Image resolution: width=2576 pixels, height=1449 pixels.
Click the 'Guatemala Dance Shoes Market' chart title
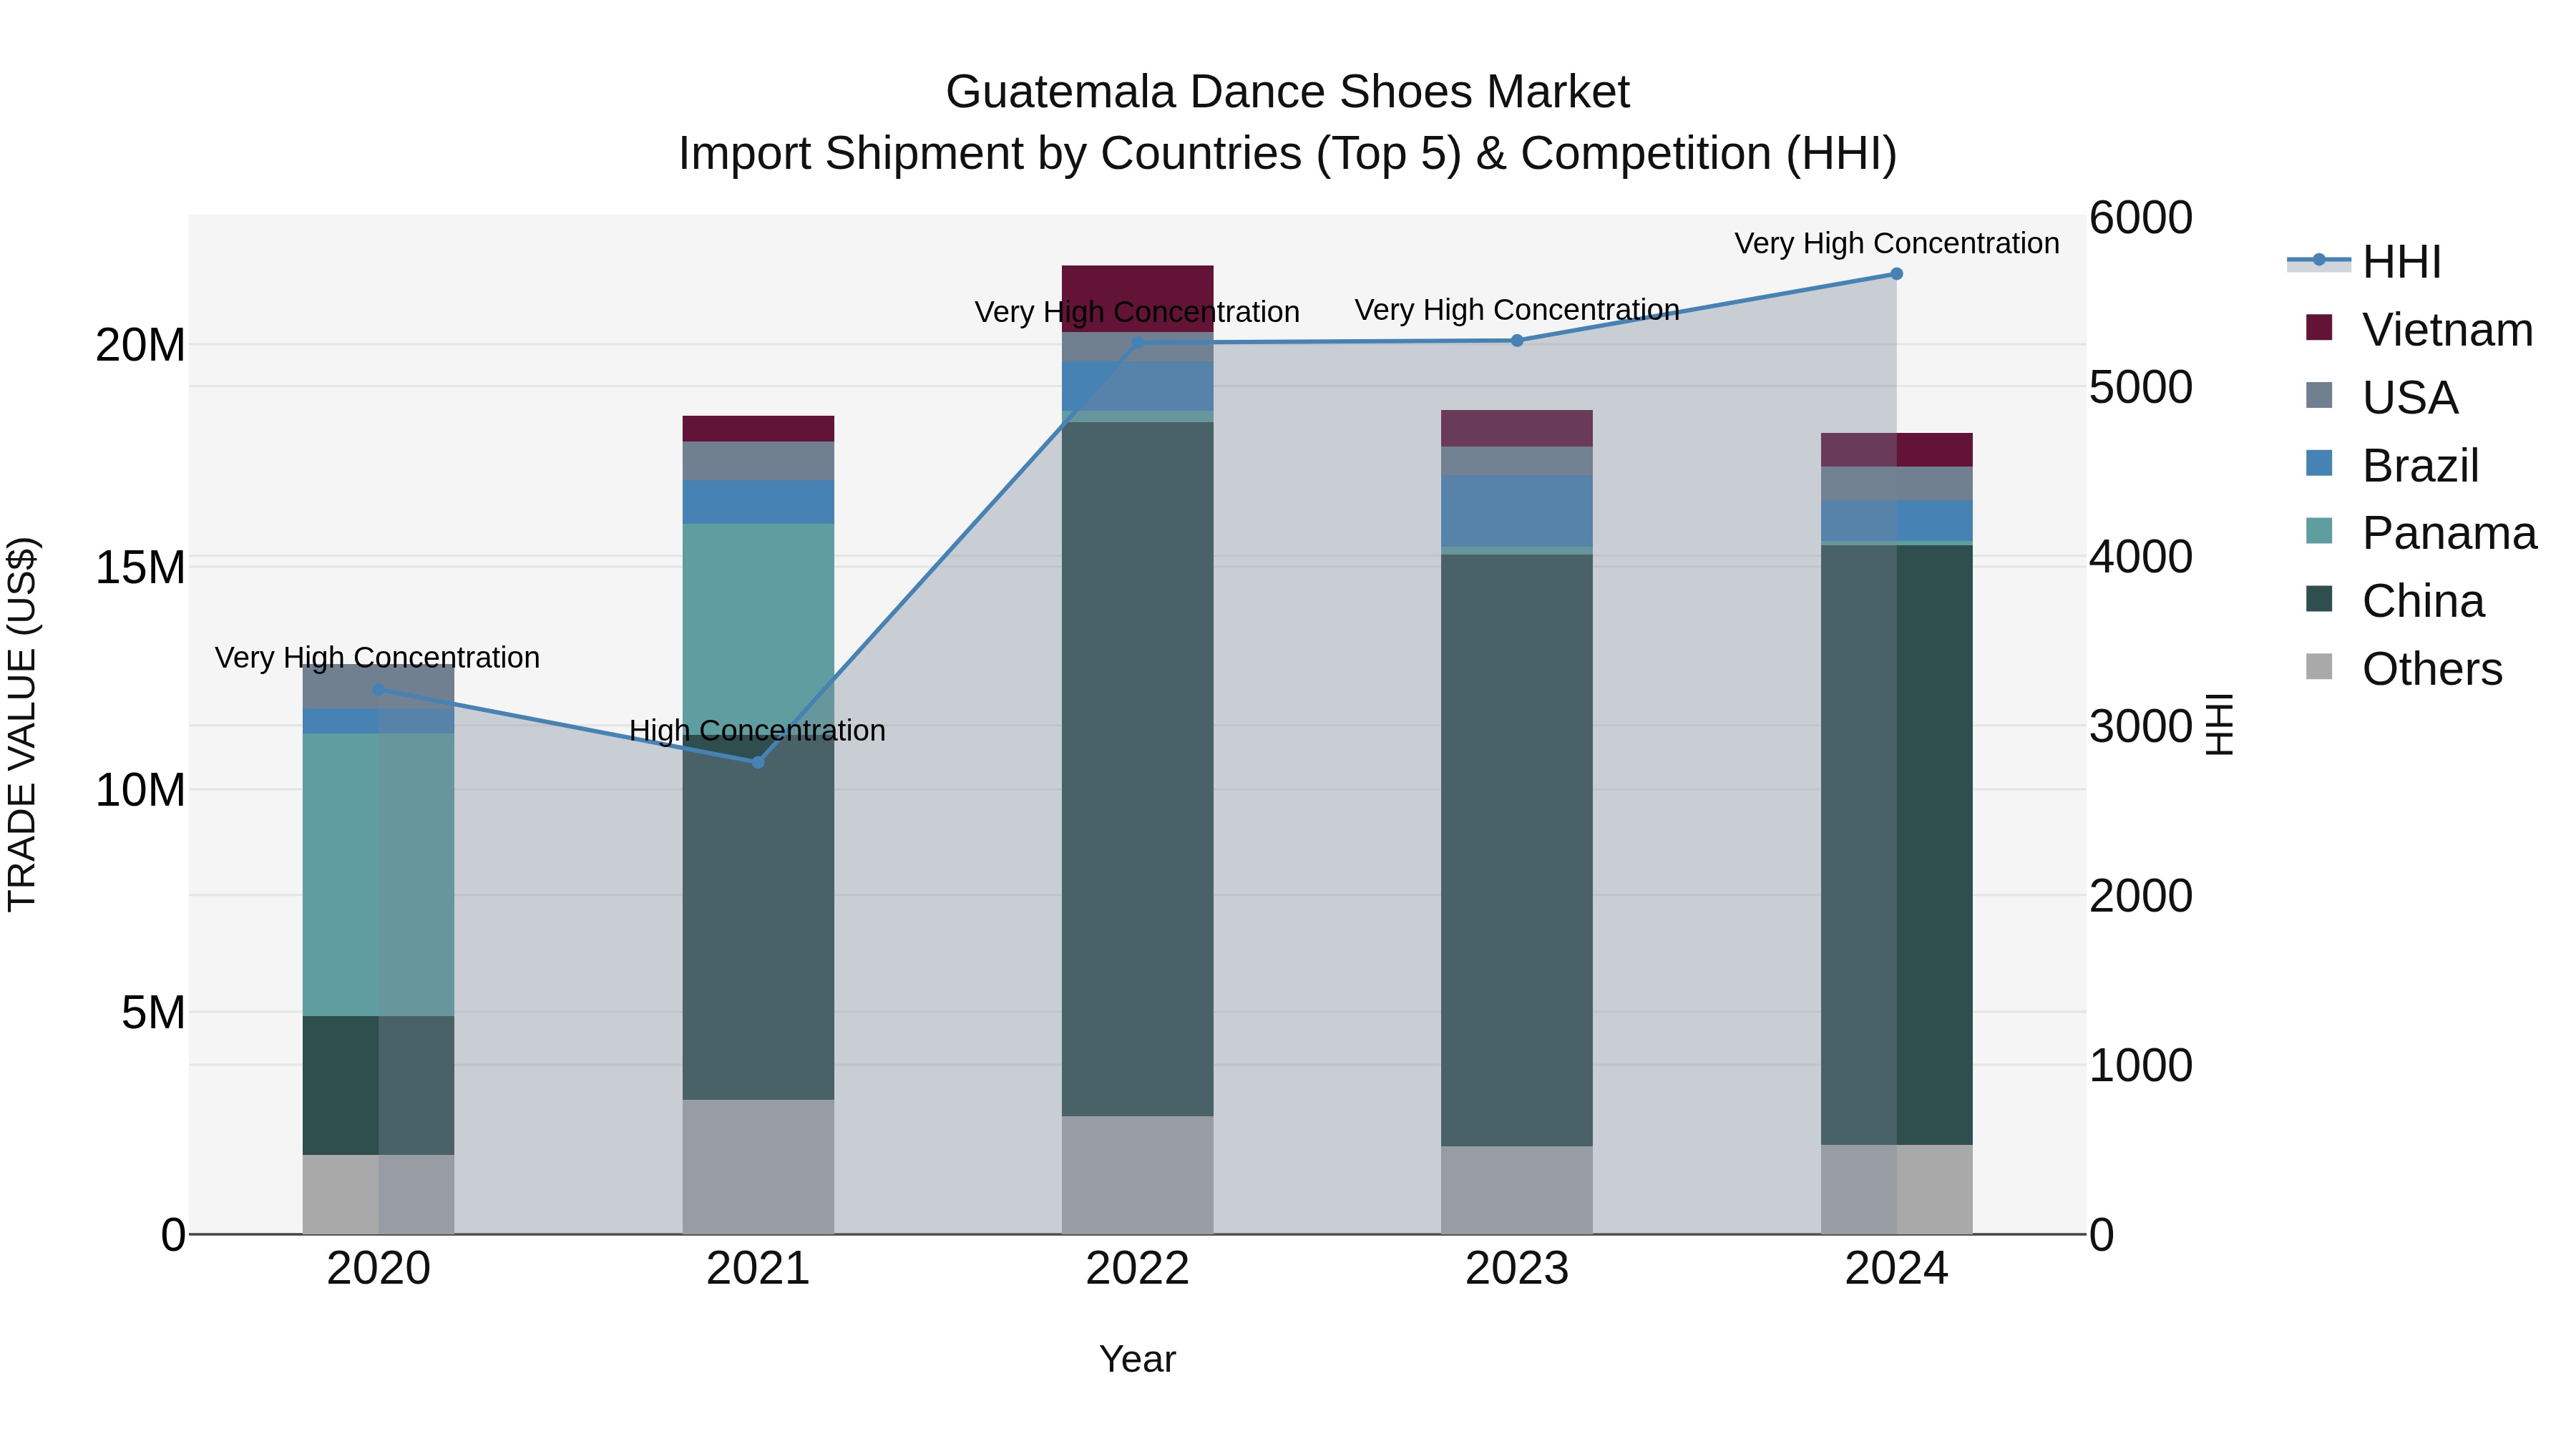[1287, 92]
